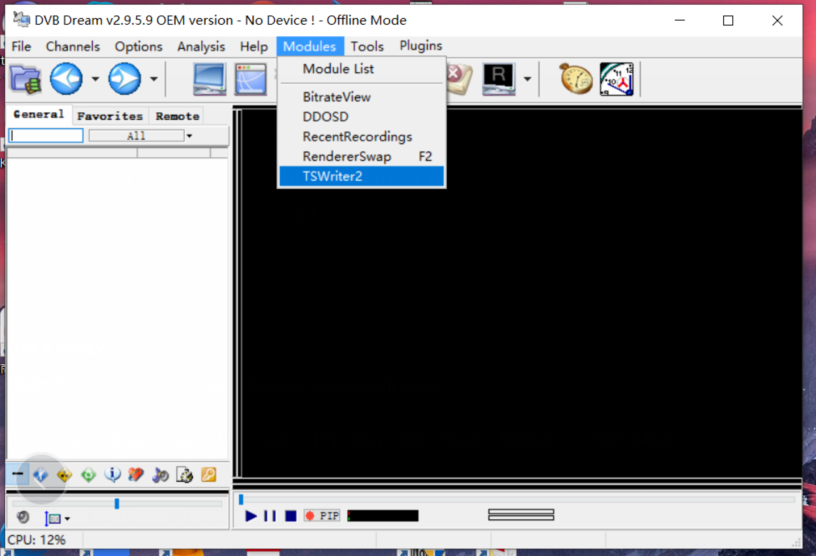Open the Options menu
Viewport: 816px width, 556px height.
click(138, 46)
